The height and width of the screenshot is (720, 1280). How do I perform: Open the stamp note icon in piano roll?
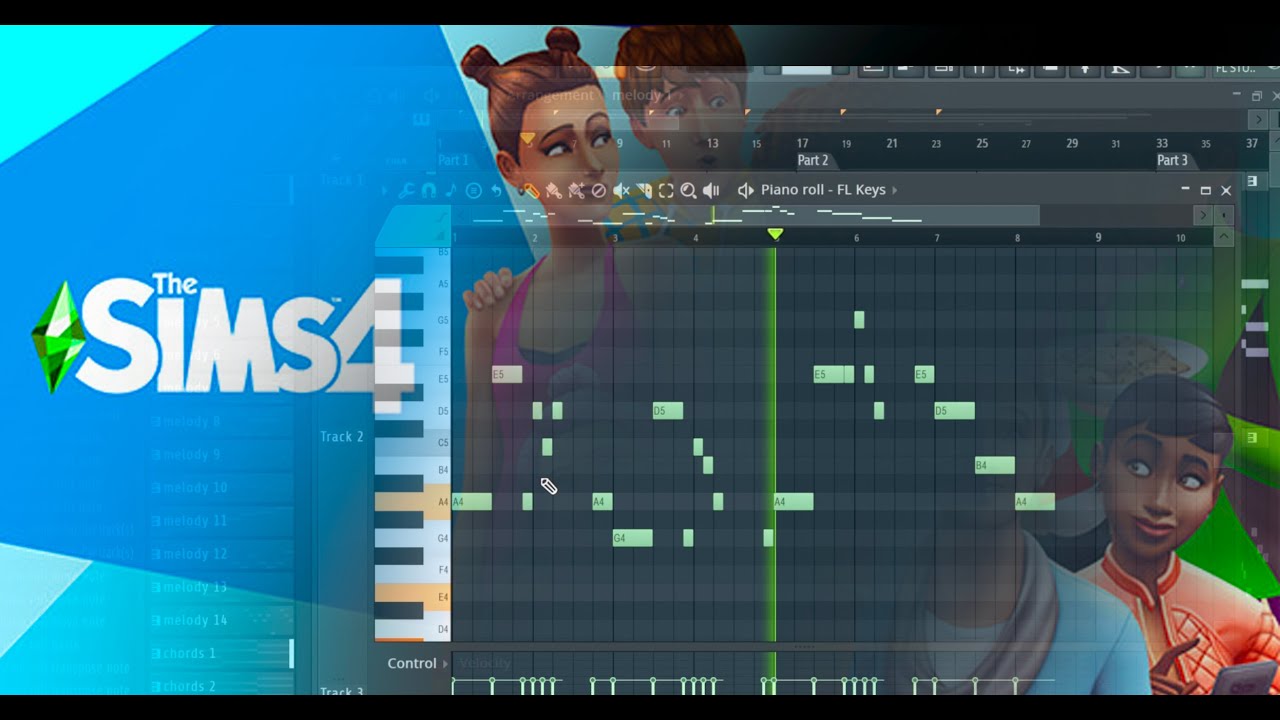point(450,190)
